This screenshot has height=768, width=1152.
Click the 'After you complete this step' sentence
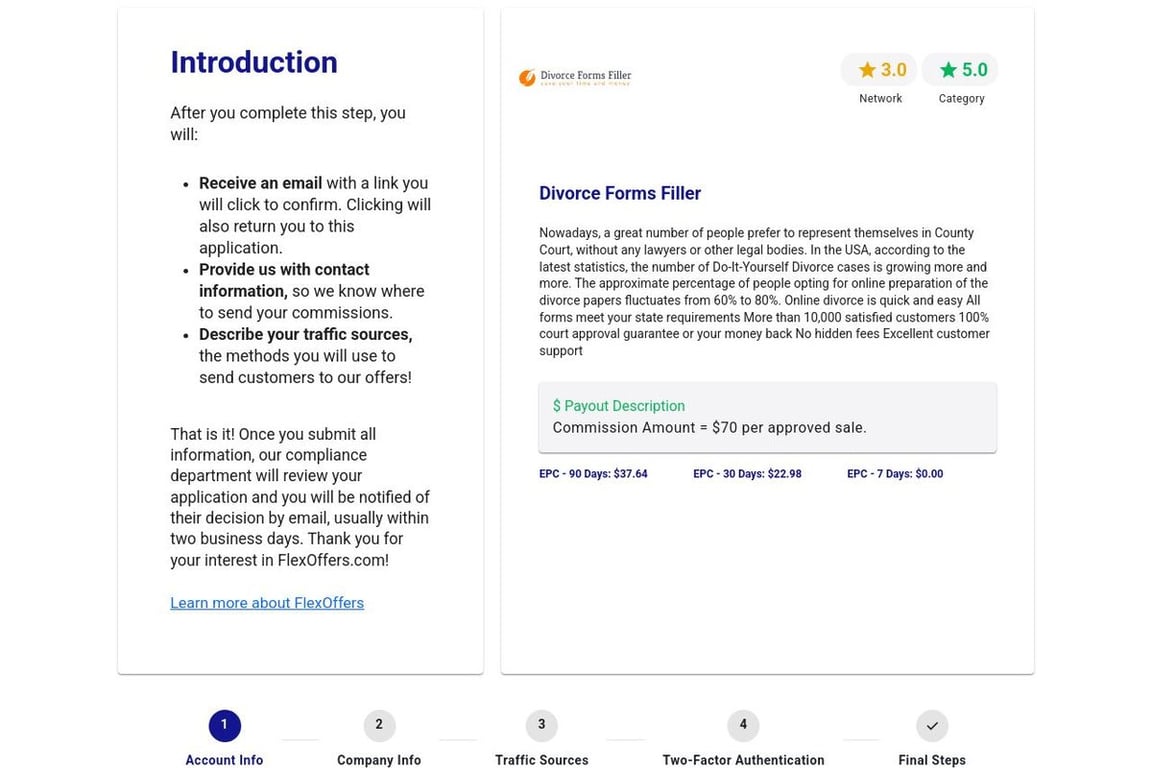pos(288,123)
